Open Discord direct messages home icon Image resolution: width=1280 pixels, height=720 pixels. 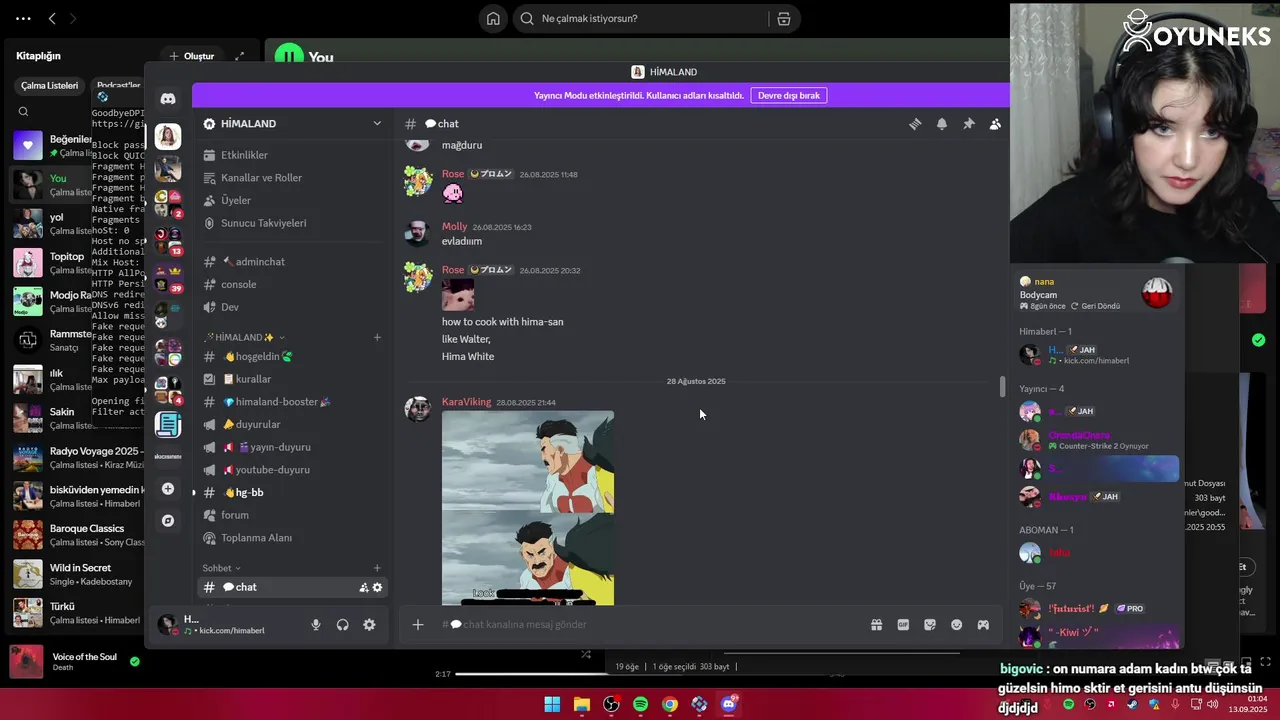coord(168,98)
